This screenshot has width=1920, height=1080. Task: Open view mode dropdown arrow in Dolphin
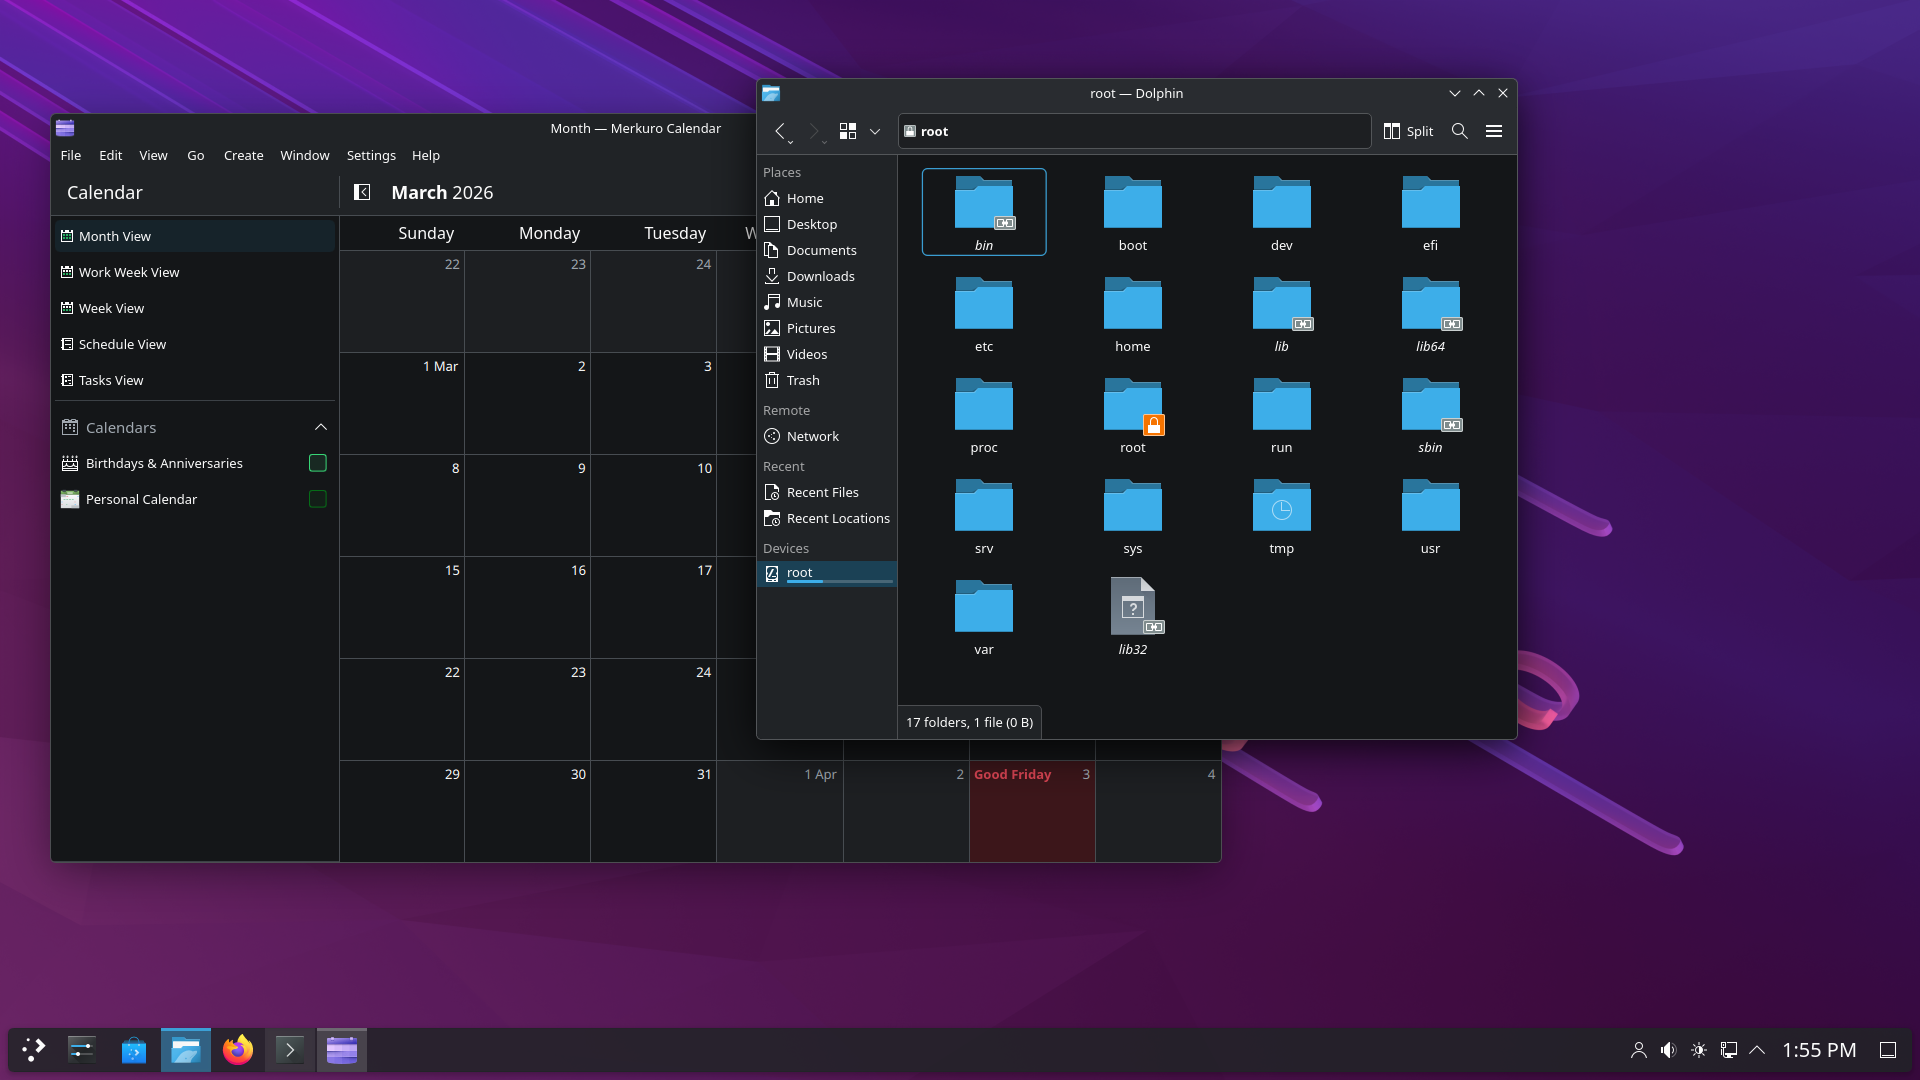875,131
